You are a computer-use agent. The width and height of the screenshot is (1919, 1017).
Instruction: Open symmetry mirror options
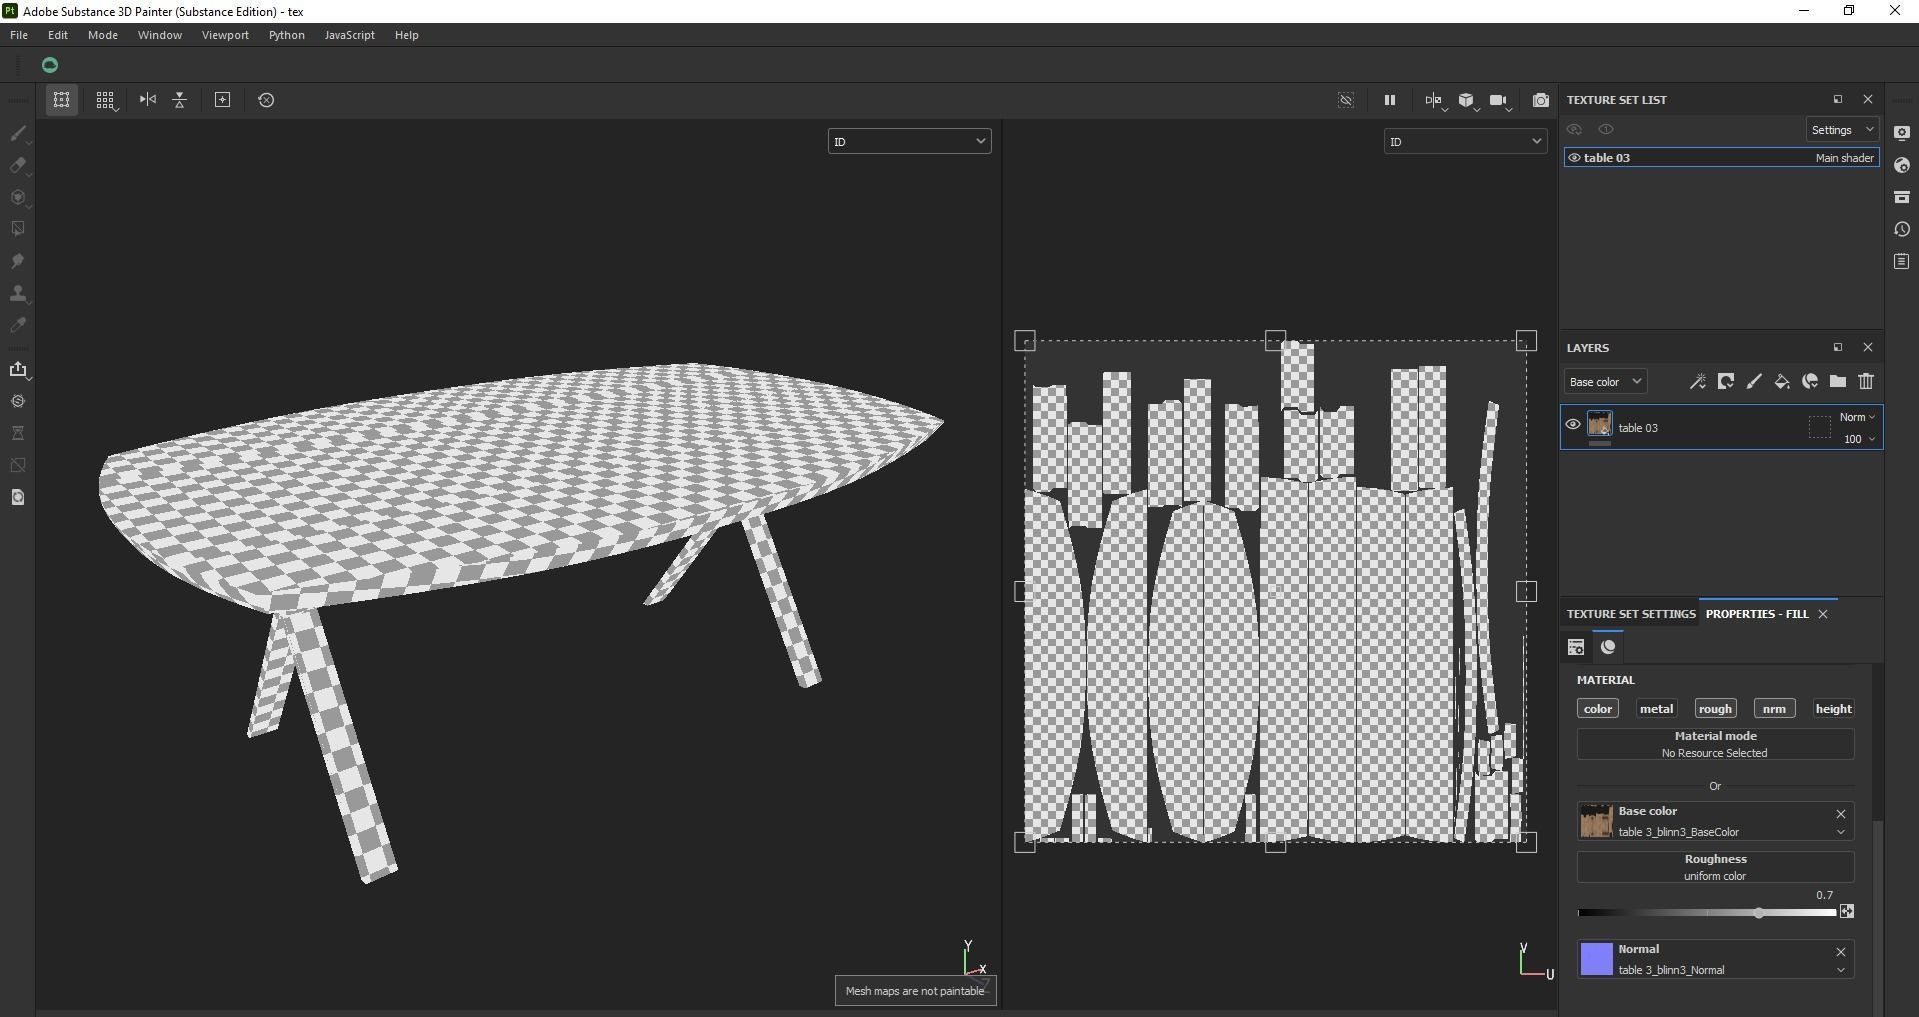[1435, 100]
